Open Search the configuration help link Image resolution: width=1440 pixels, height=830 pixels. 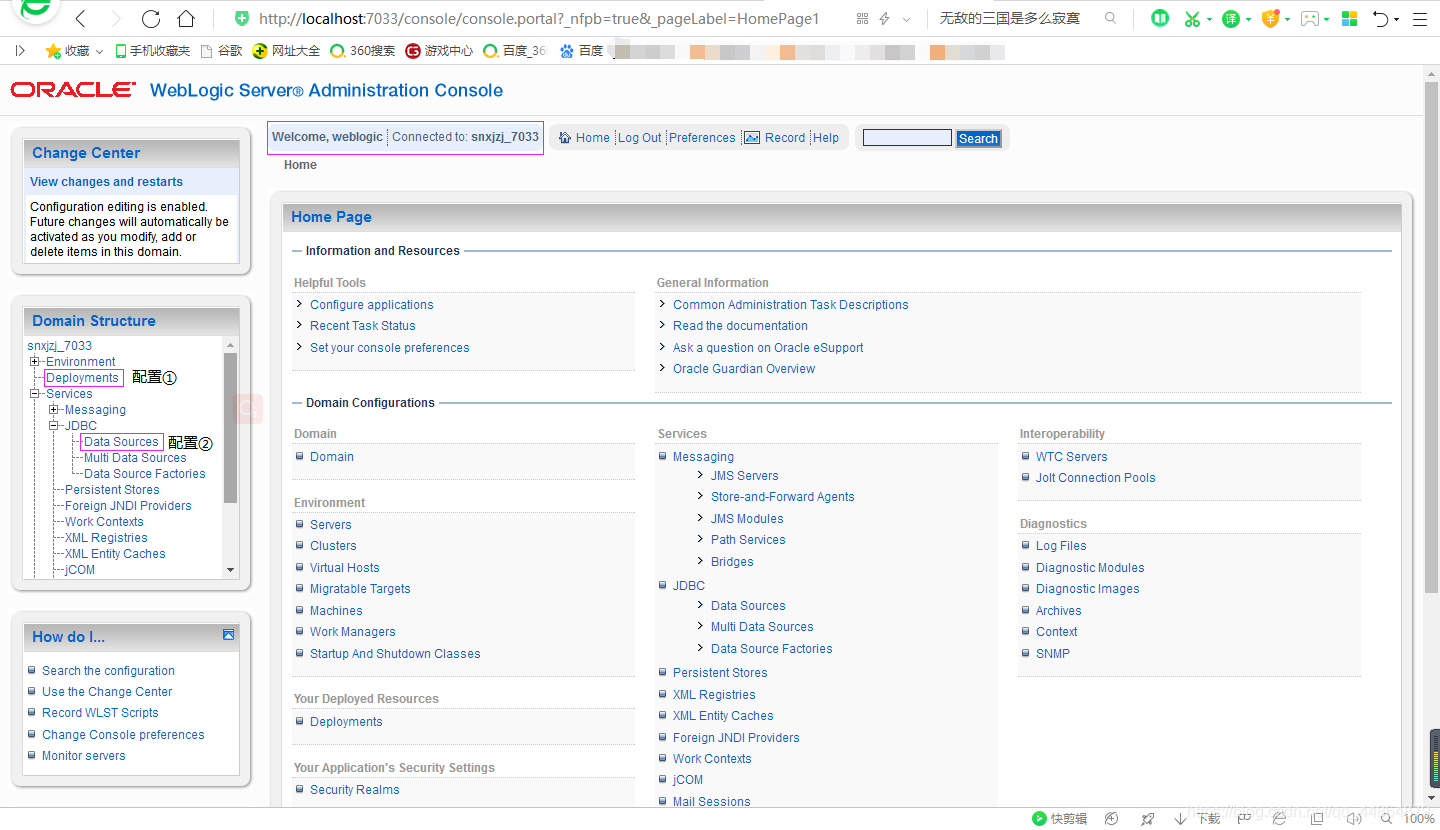tap(108, 671)
